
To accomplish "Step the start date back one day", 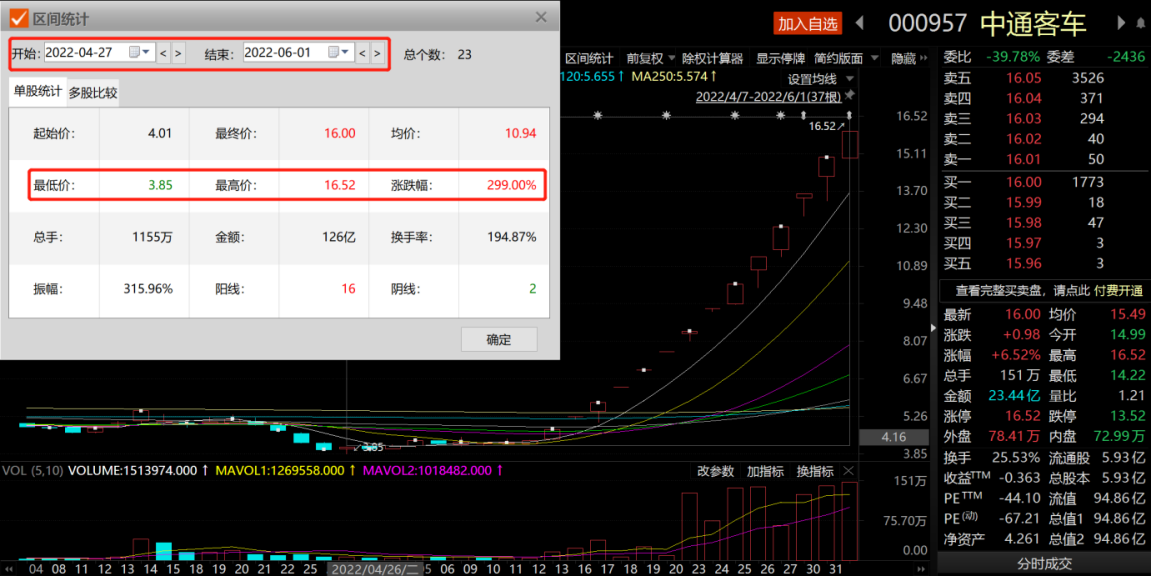I will (x=164, y=53).
